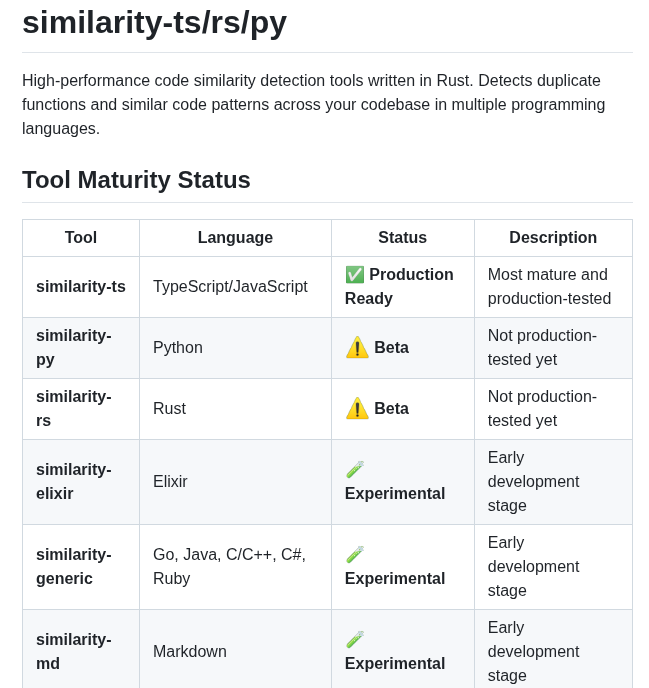Click 'Early development stage' in the similarity-md row
649x688 pixels.
point(534,652)
